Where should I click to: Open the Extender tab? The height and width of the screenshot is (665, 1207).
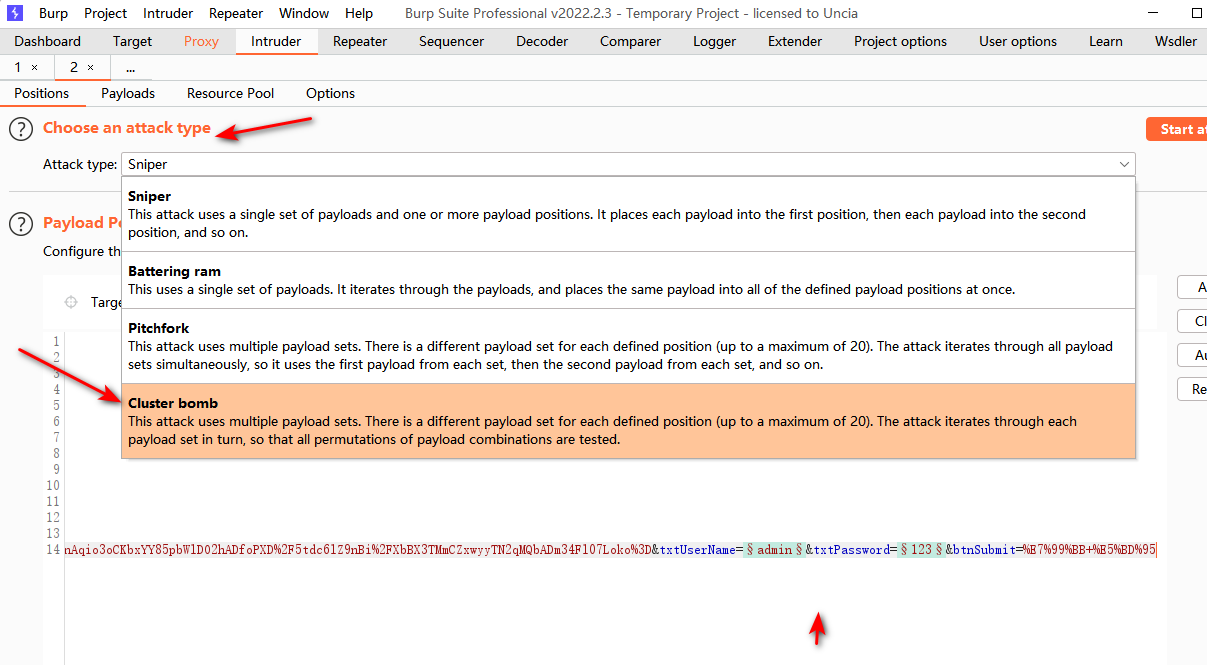coord(795,41)
